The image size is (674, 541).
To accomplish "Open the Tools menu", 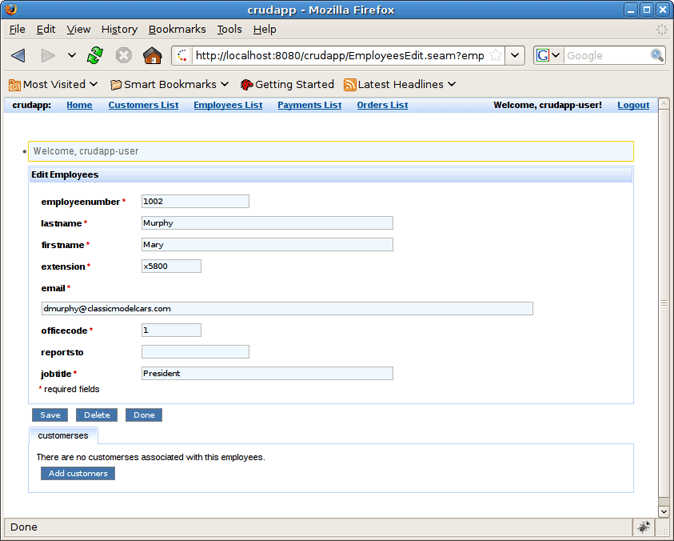I will [x=229, y=30].
